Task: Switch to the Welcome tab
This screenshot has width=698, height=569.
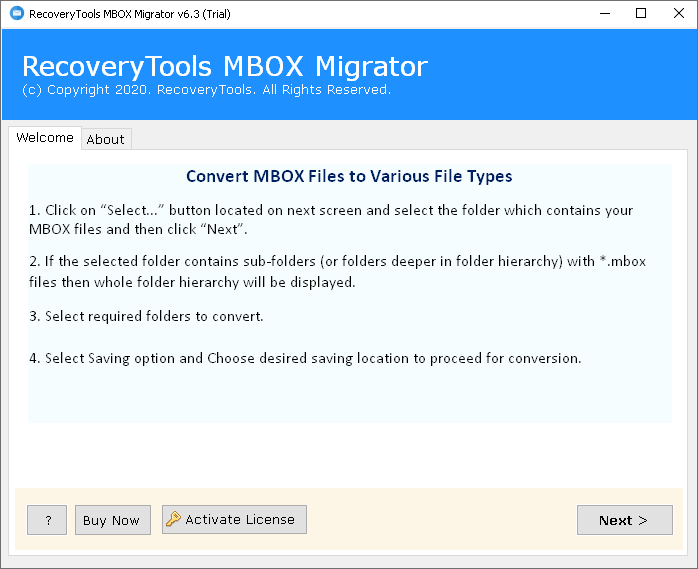Action: (x=45, y=138)
